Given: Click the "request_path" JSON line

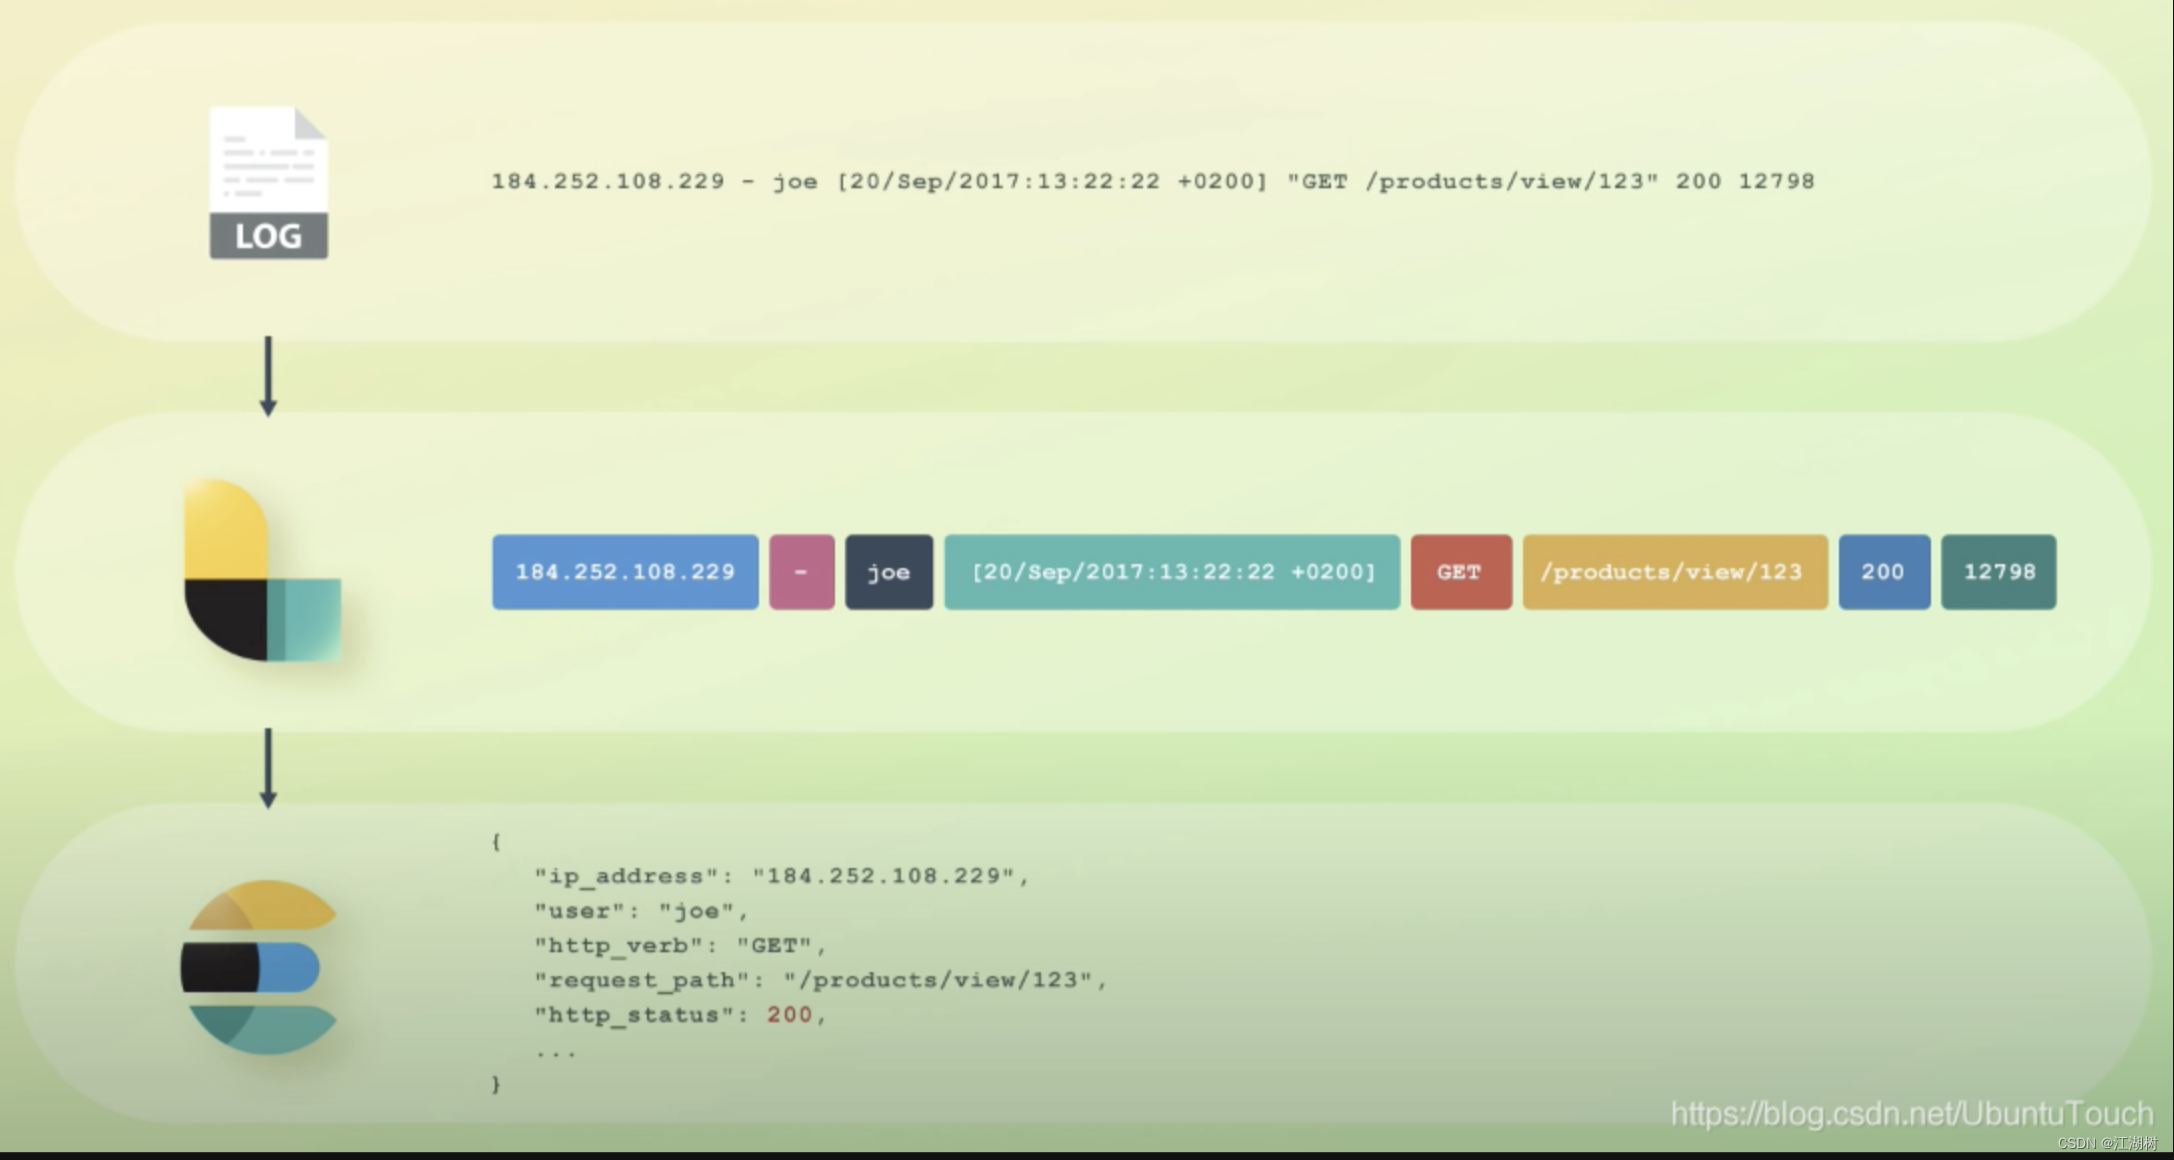Looking at the screenshot, I should tap(821, 981).
